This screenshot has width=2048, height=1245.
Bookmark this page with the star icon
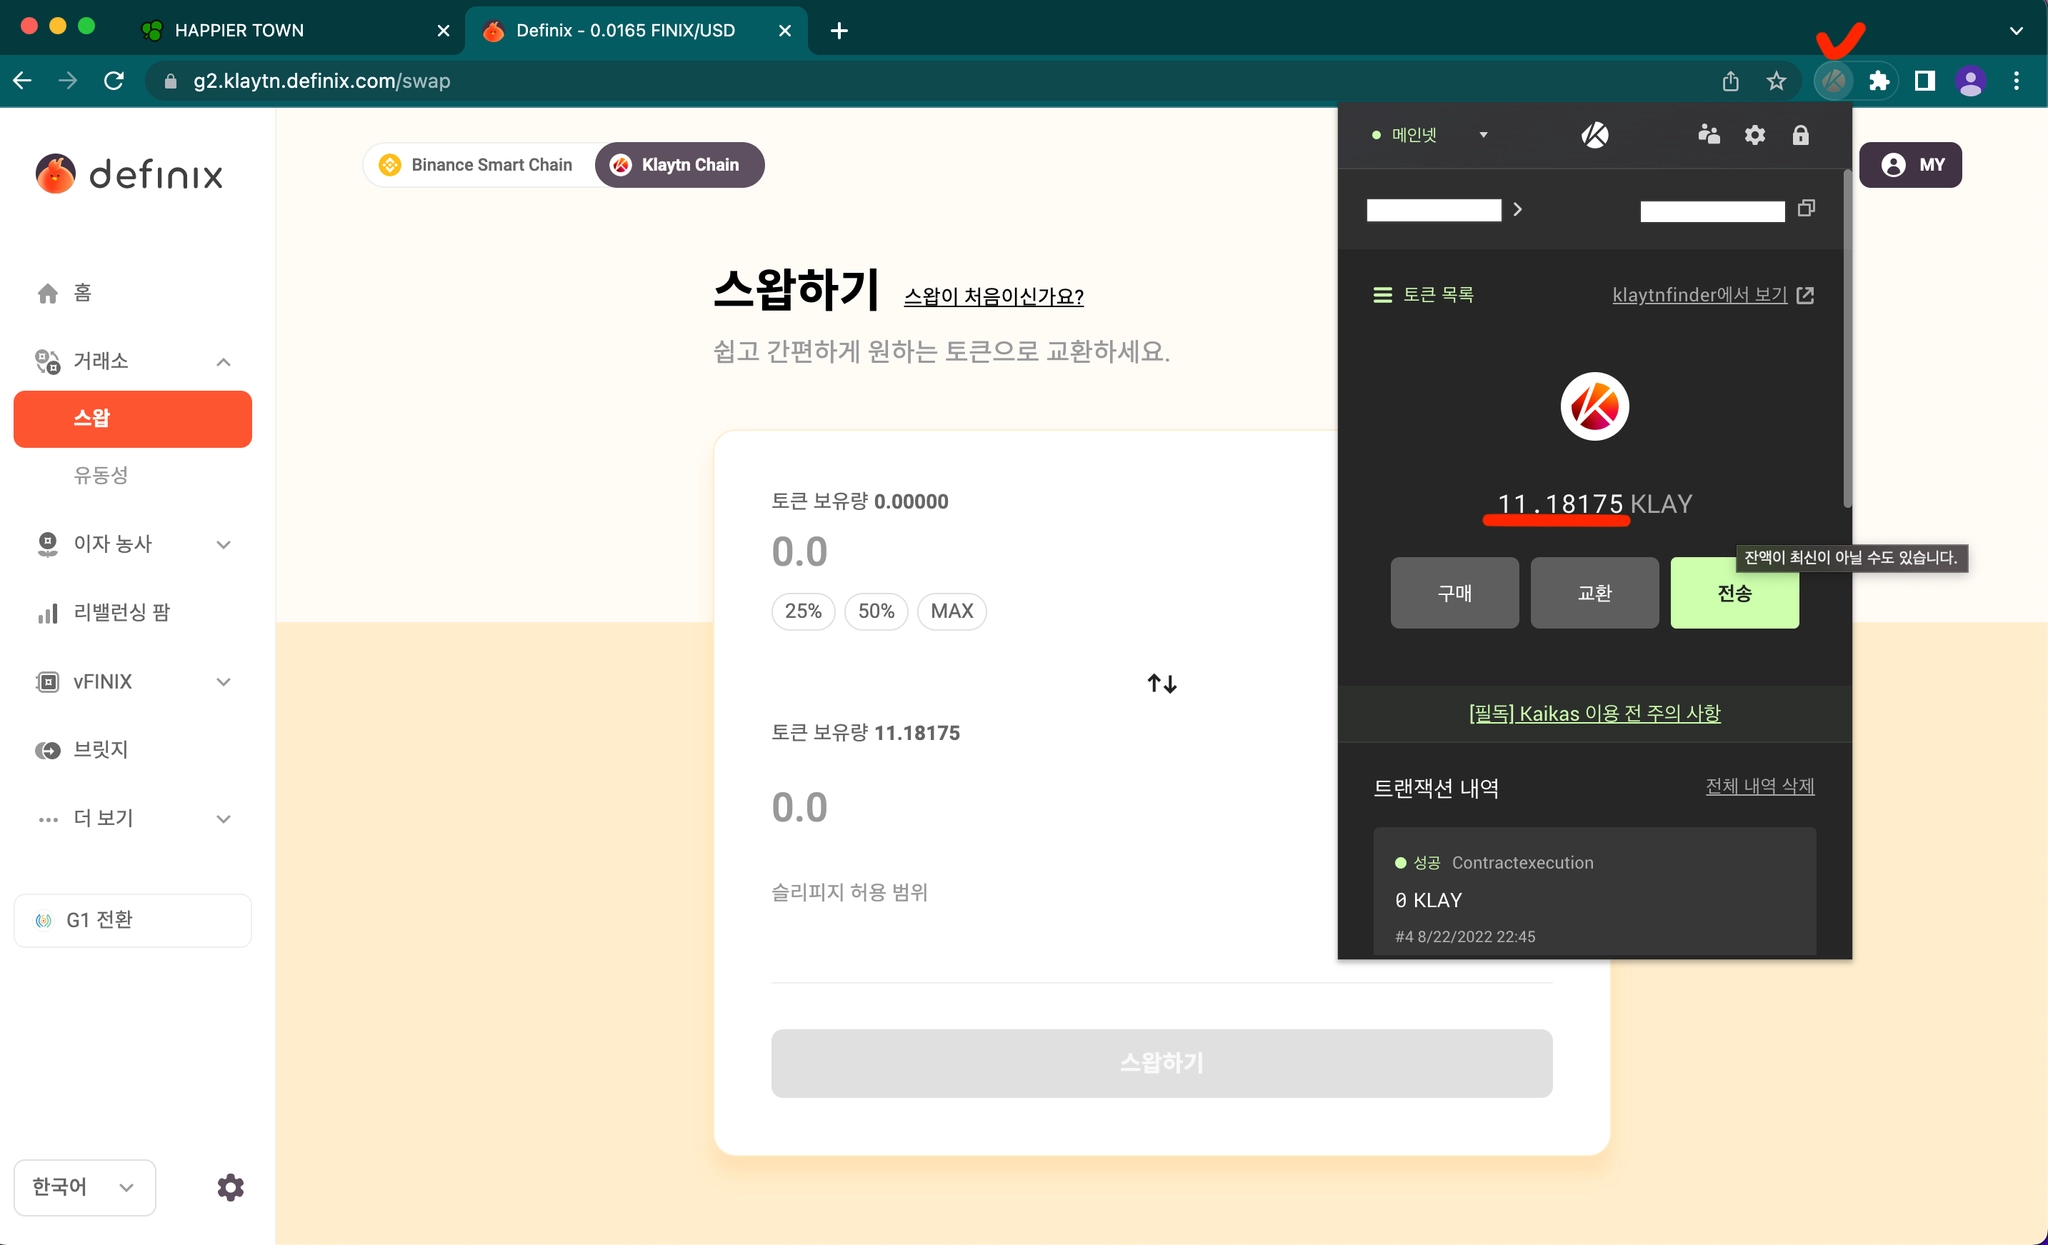point(1776,81)
